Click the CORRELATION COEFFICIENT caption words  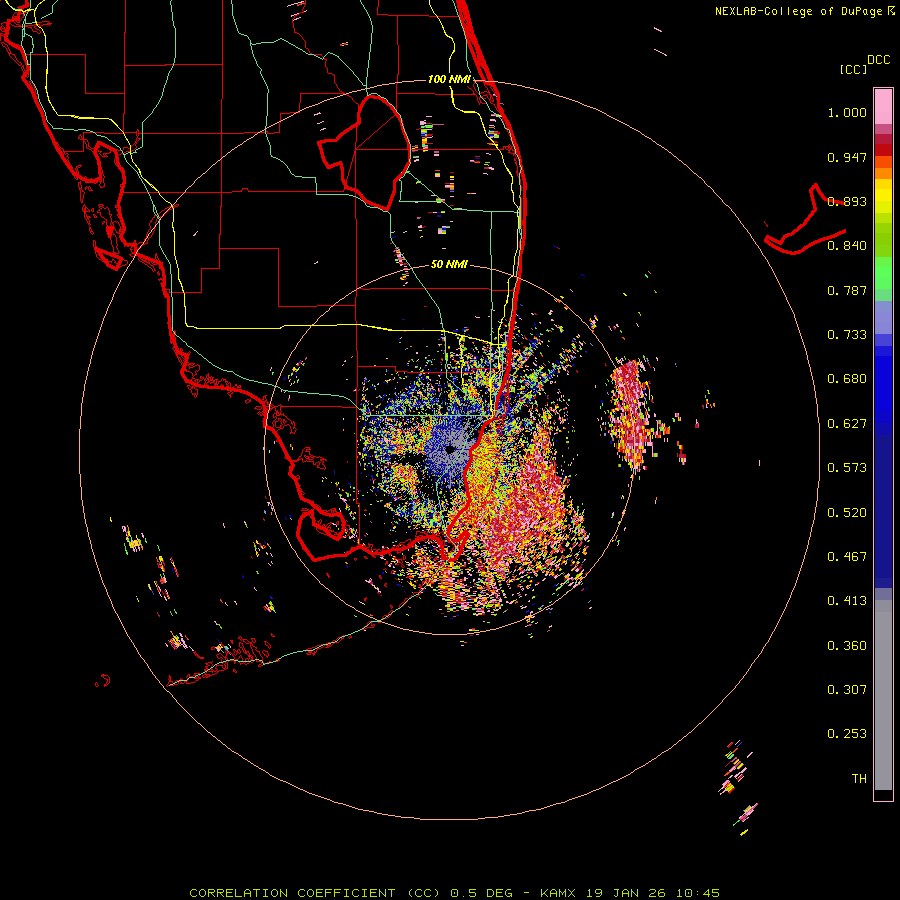click(292, 893)
